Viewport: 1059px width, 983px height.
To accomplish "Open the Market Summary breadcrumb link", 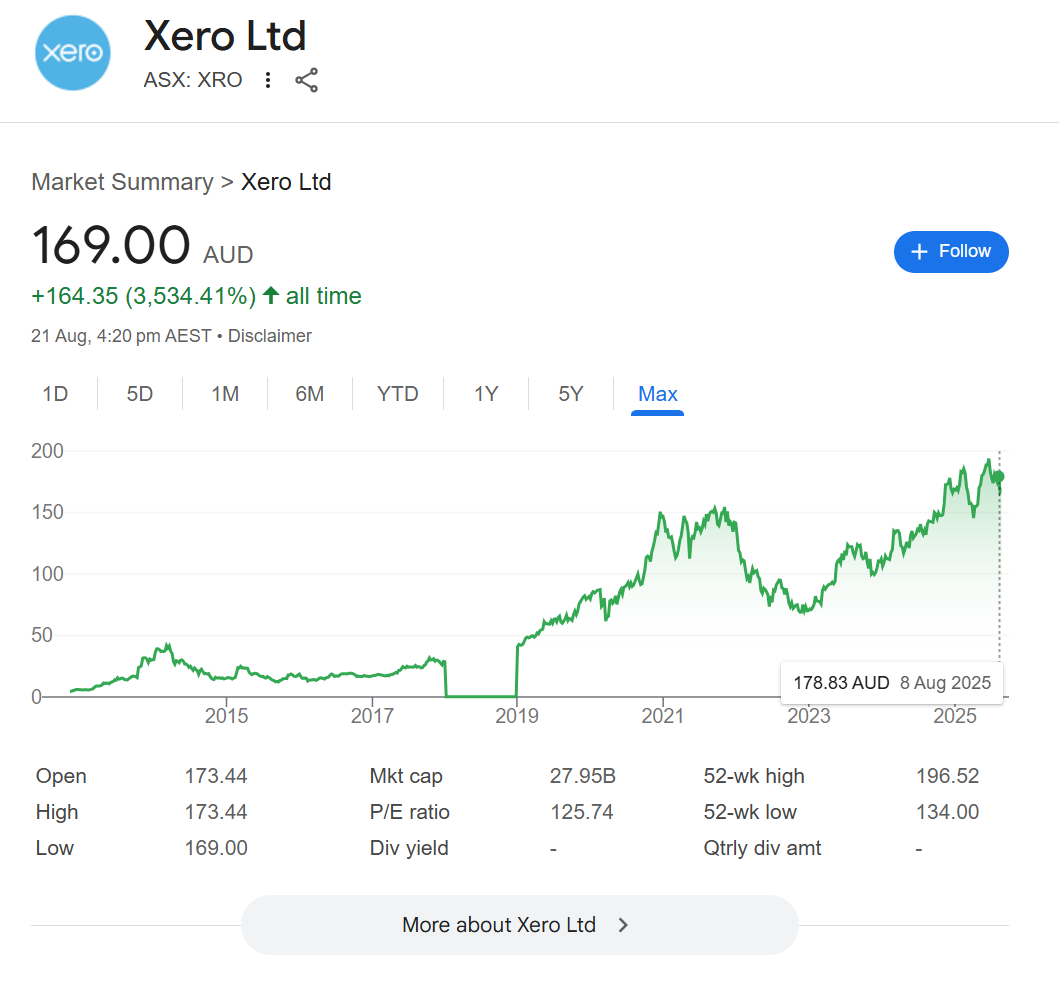I will point(122,182).
